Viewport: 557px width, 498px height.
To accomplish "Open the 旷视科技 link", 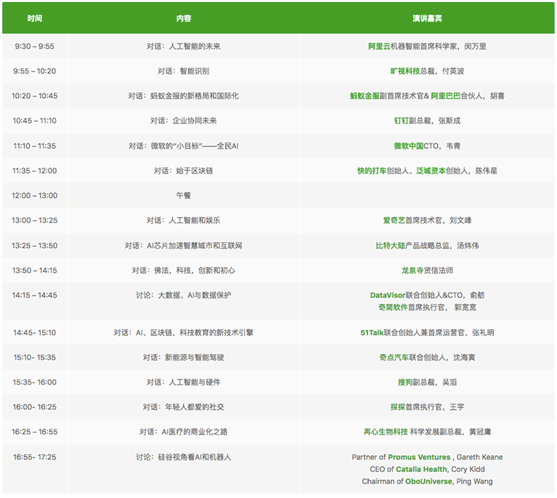I will point(405,71).
